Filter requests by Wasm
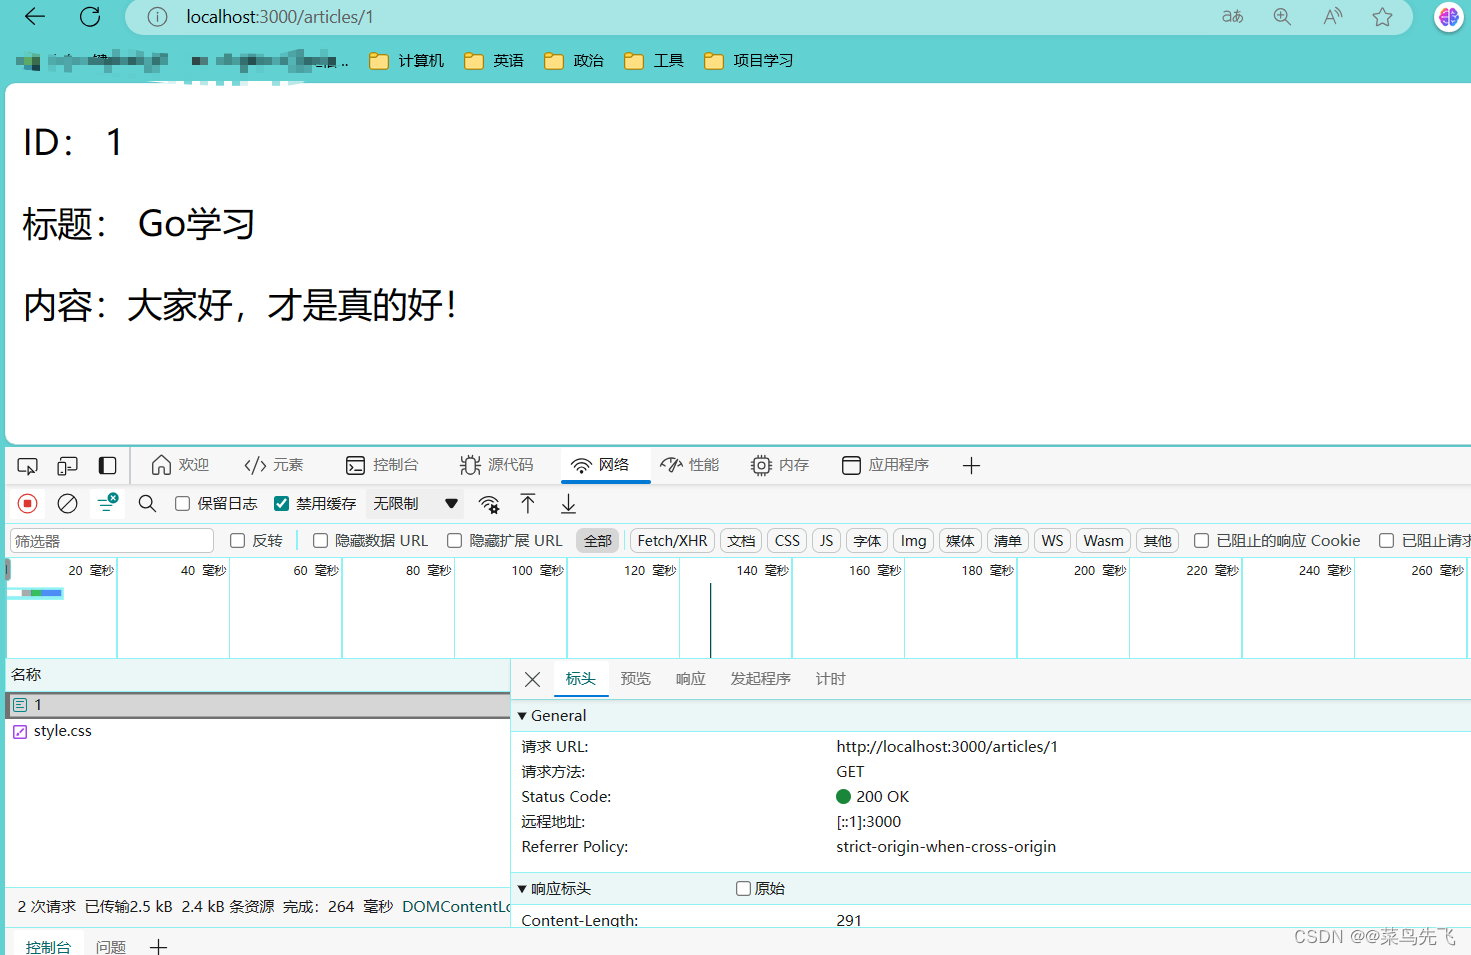Screen dimensions: 1471x955 1104,541
